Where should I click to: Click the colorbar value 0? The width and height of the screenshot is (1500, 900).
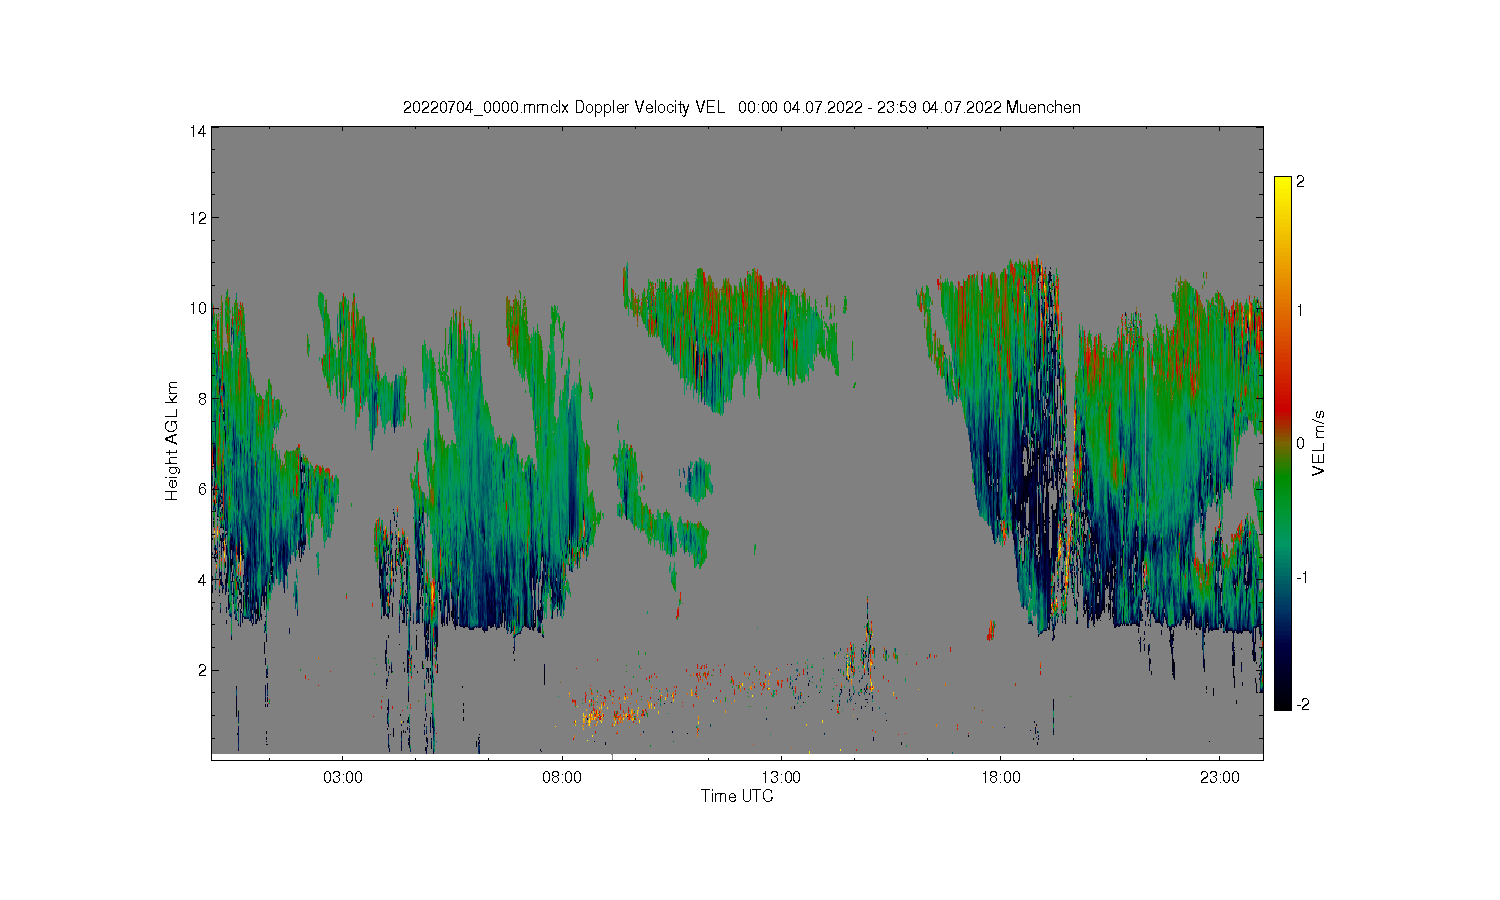pos(1300,443)
